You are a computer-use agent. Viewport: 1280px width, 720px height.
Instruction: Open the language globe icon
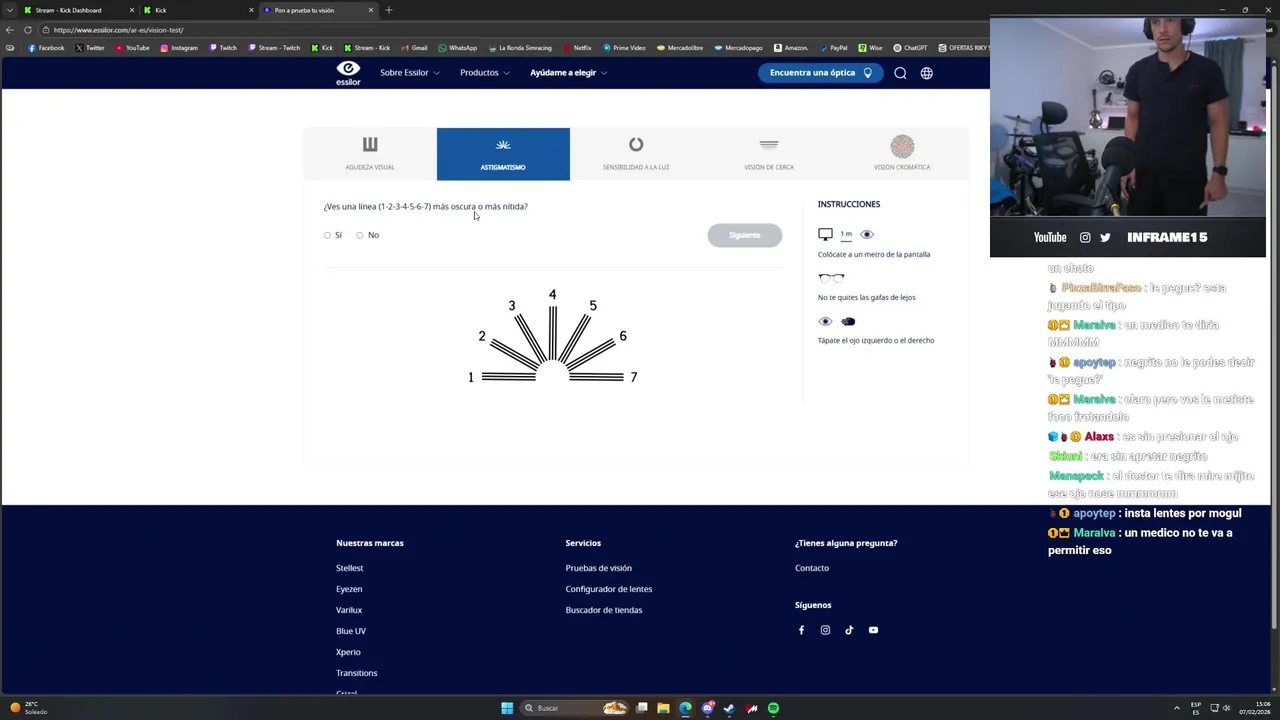(927, 73)
